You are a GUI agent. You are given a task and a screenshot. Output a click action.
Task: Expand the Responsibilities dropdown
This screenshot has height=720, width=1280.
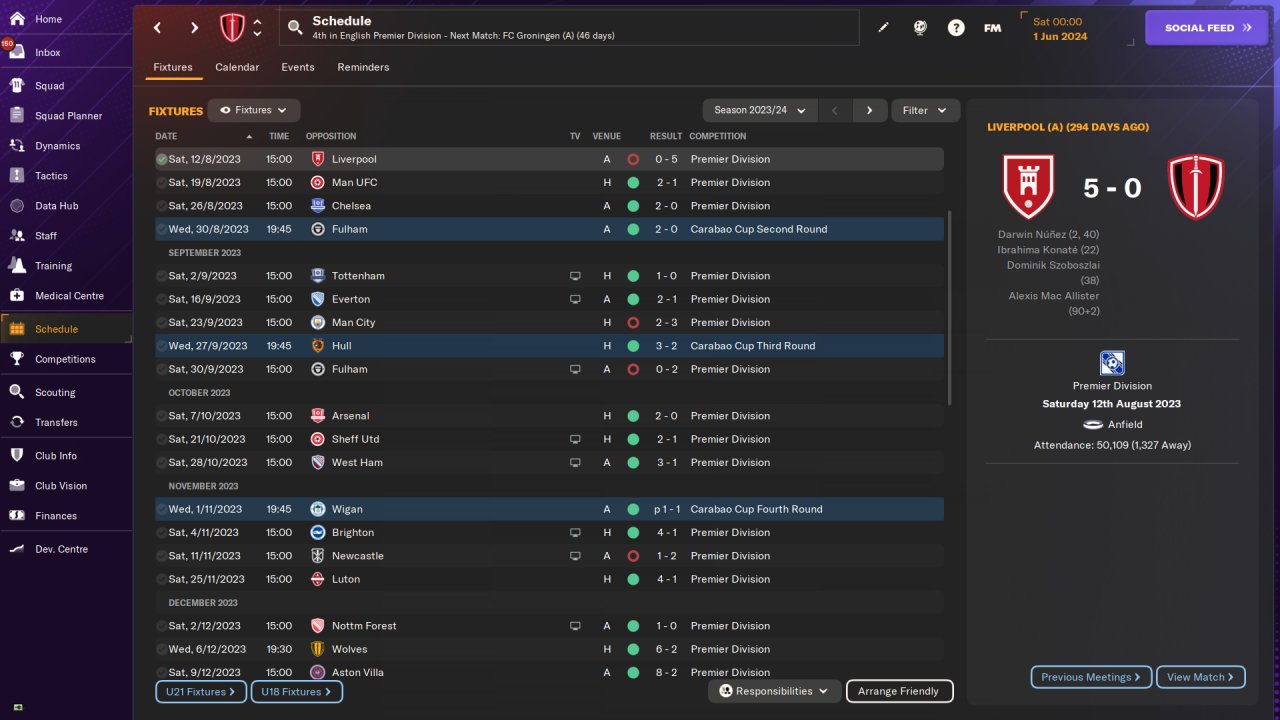click(x=774, y=691)
